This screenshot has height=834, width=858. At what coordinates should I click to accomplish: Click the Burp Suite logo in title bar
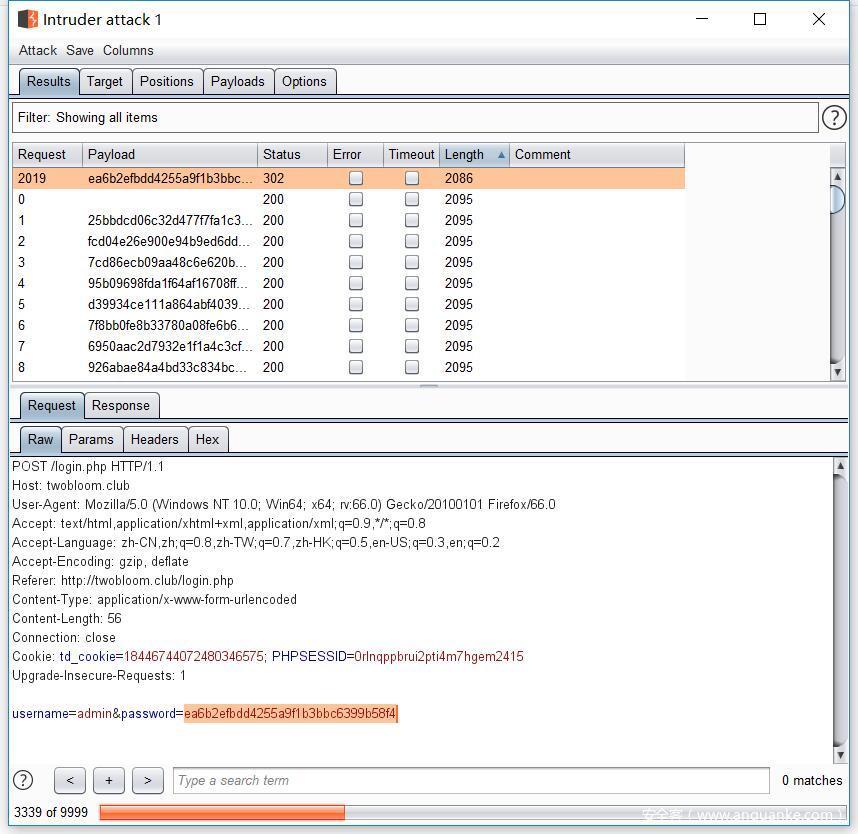pos(27,19)
